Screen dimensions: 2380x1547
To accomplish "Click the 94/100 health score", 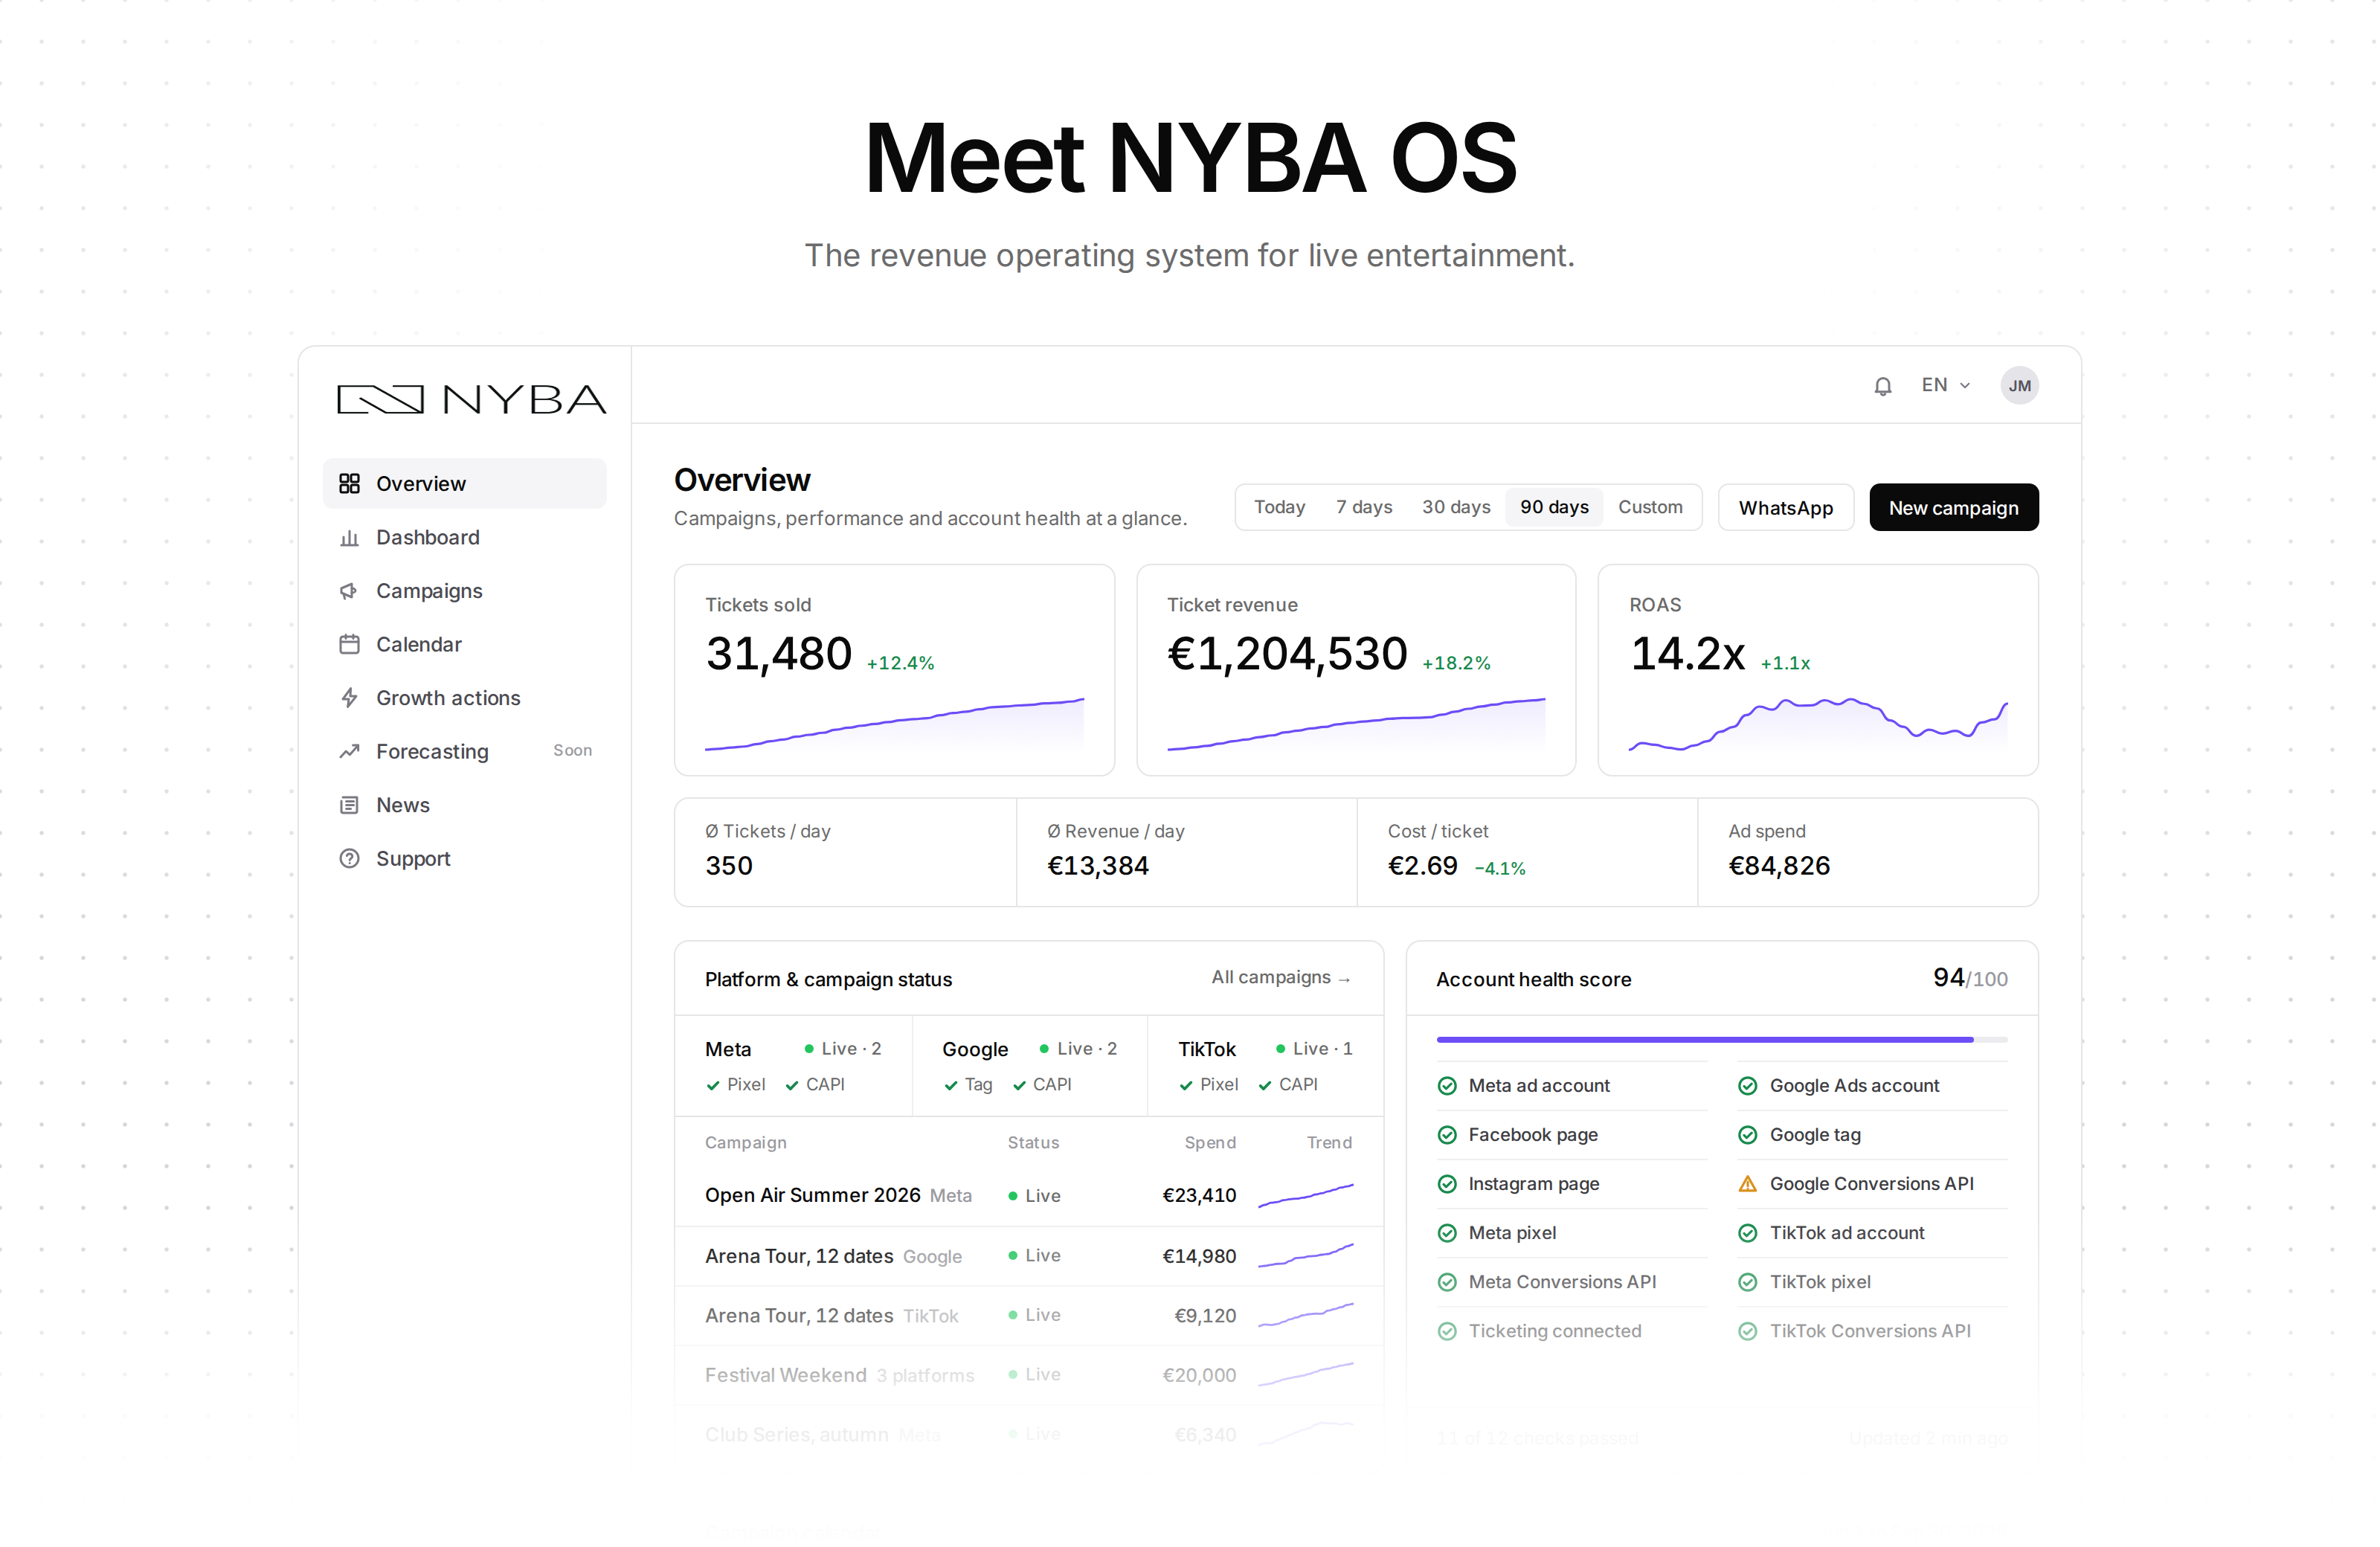I will (1969, 978).
